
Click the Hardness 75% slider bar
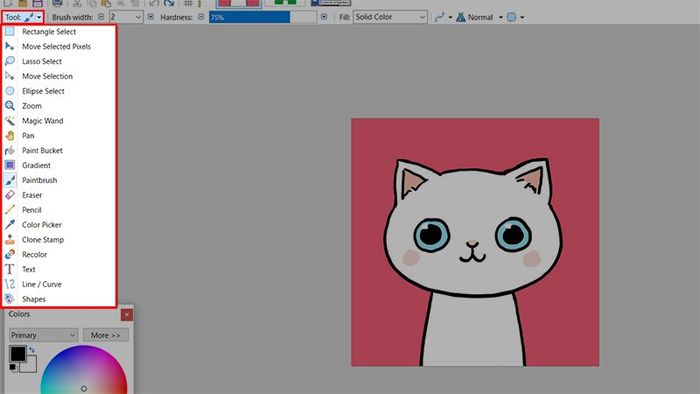coord(263,17)
